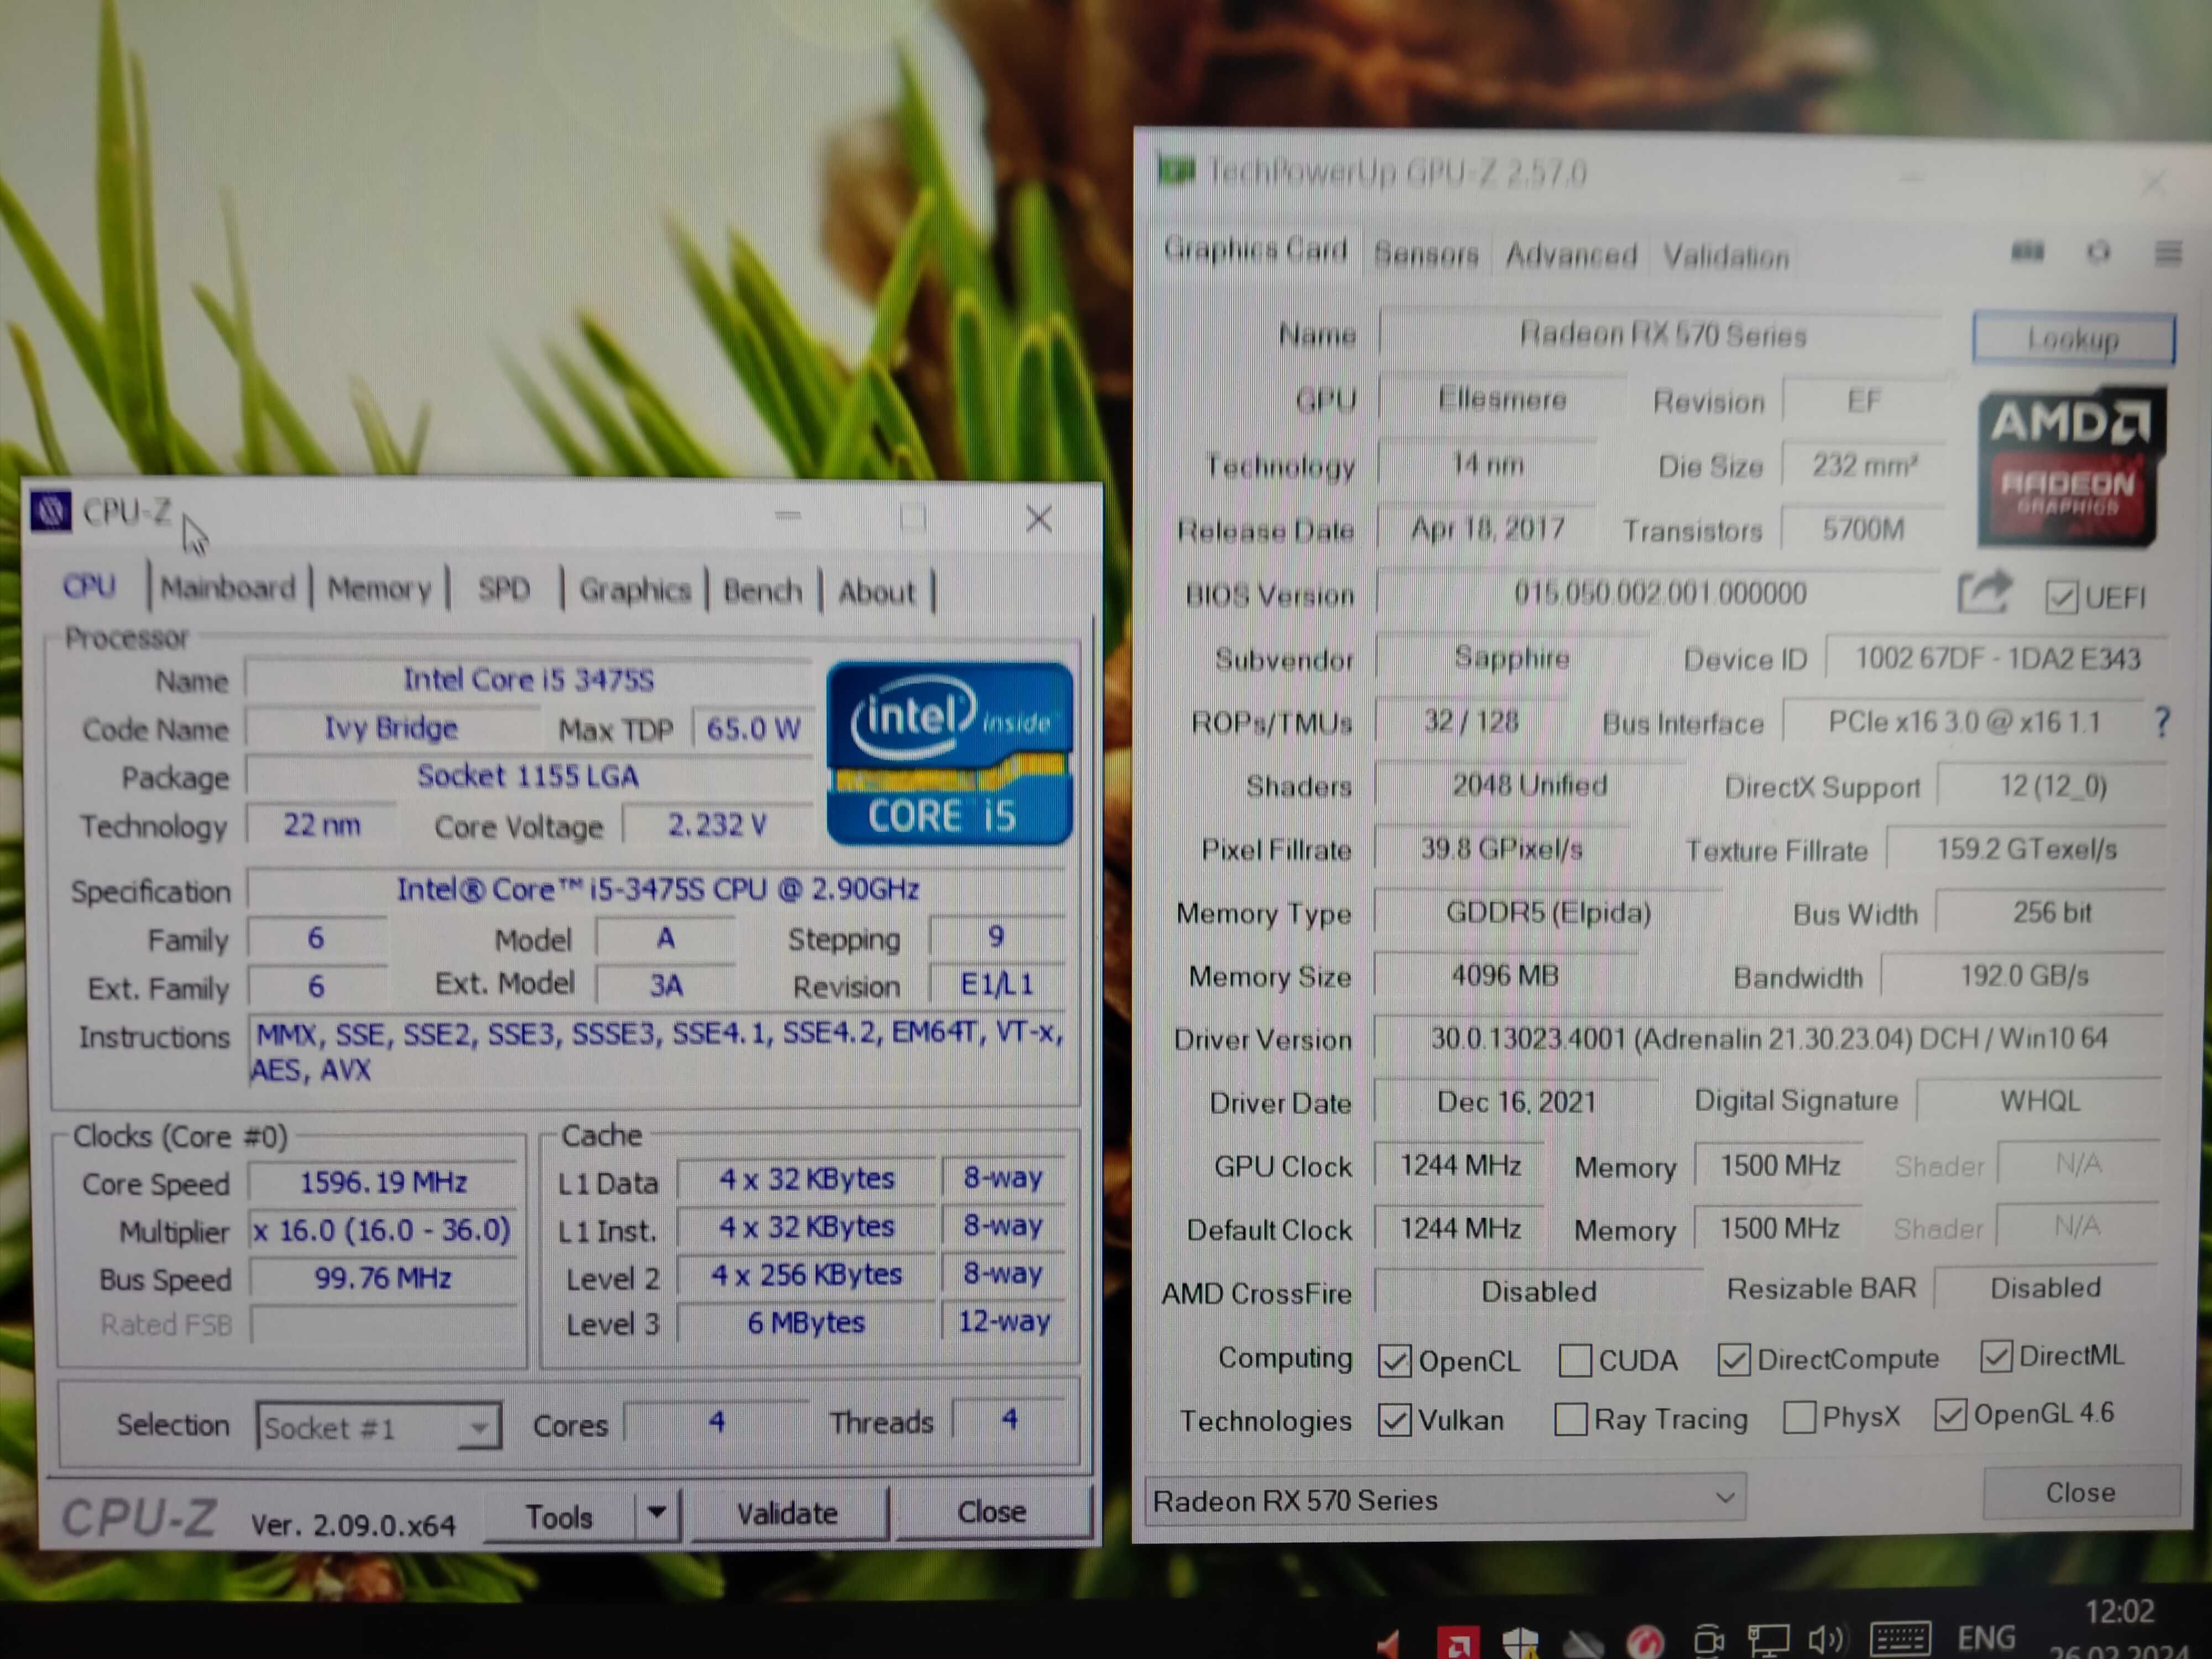Click the Core Speed value 1596.19 MHz
The width and height of the screenshot is (2212, 1659).
point(383,1182)
